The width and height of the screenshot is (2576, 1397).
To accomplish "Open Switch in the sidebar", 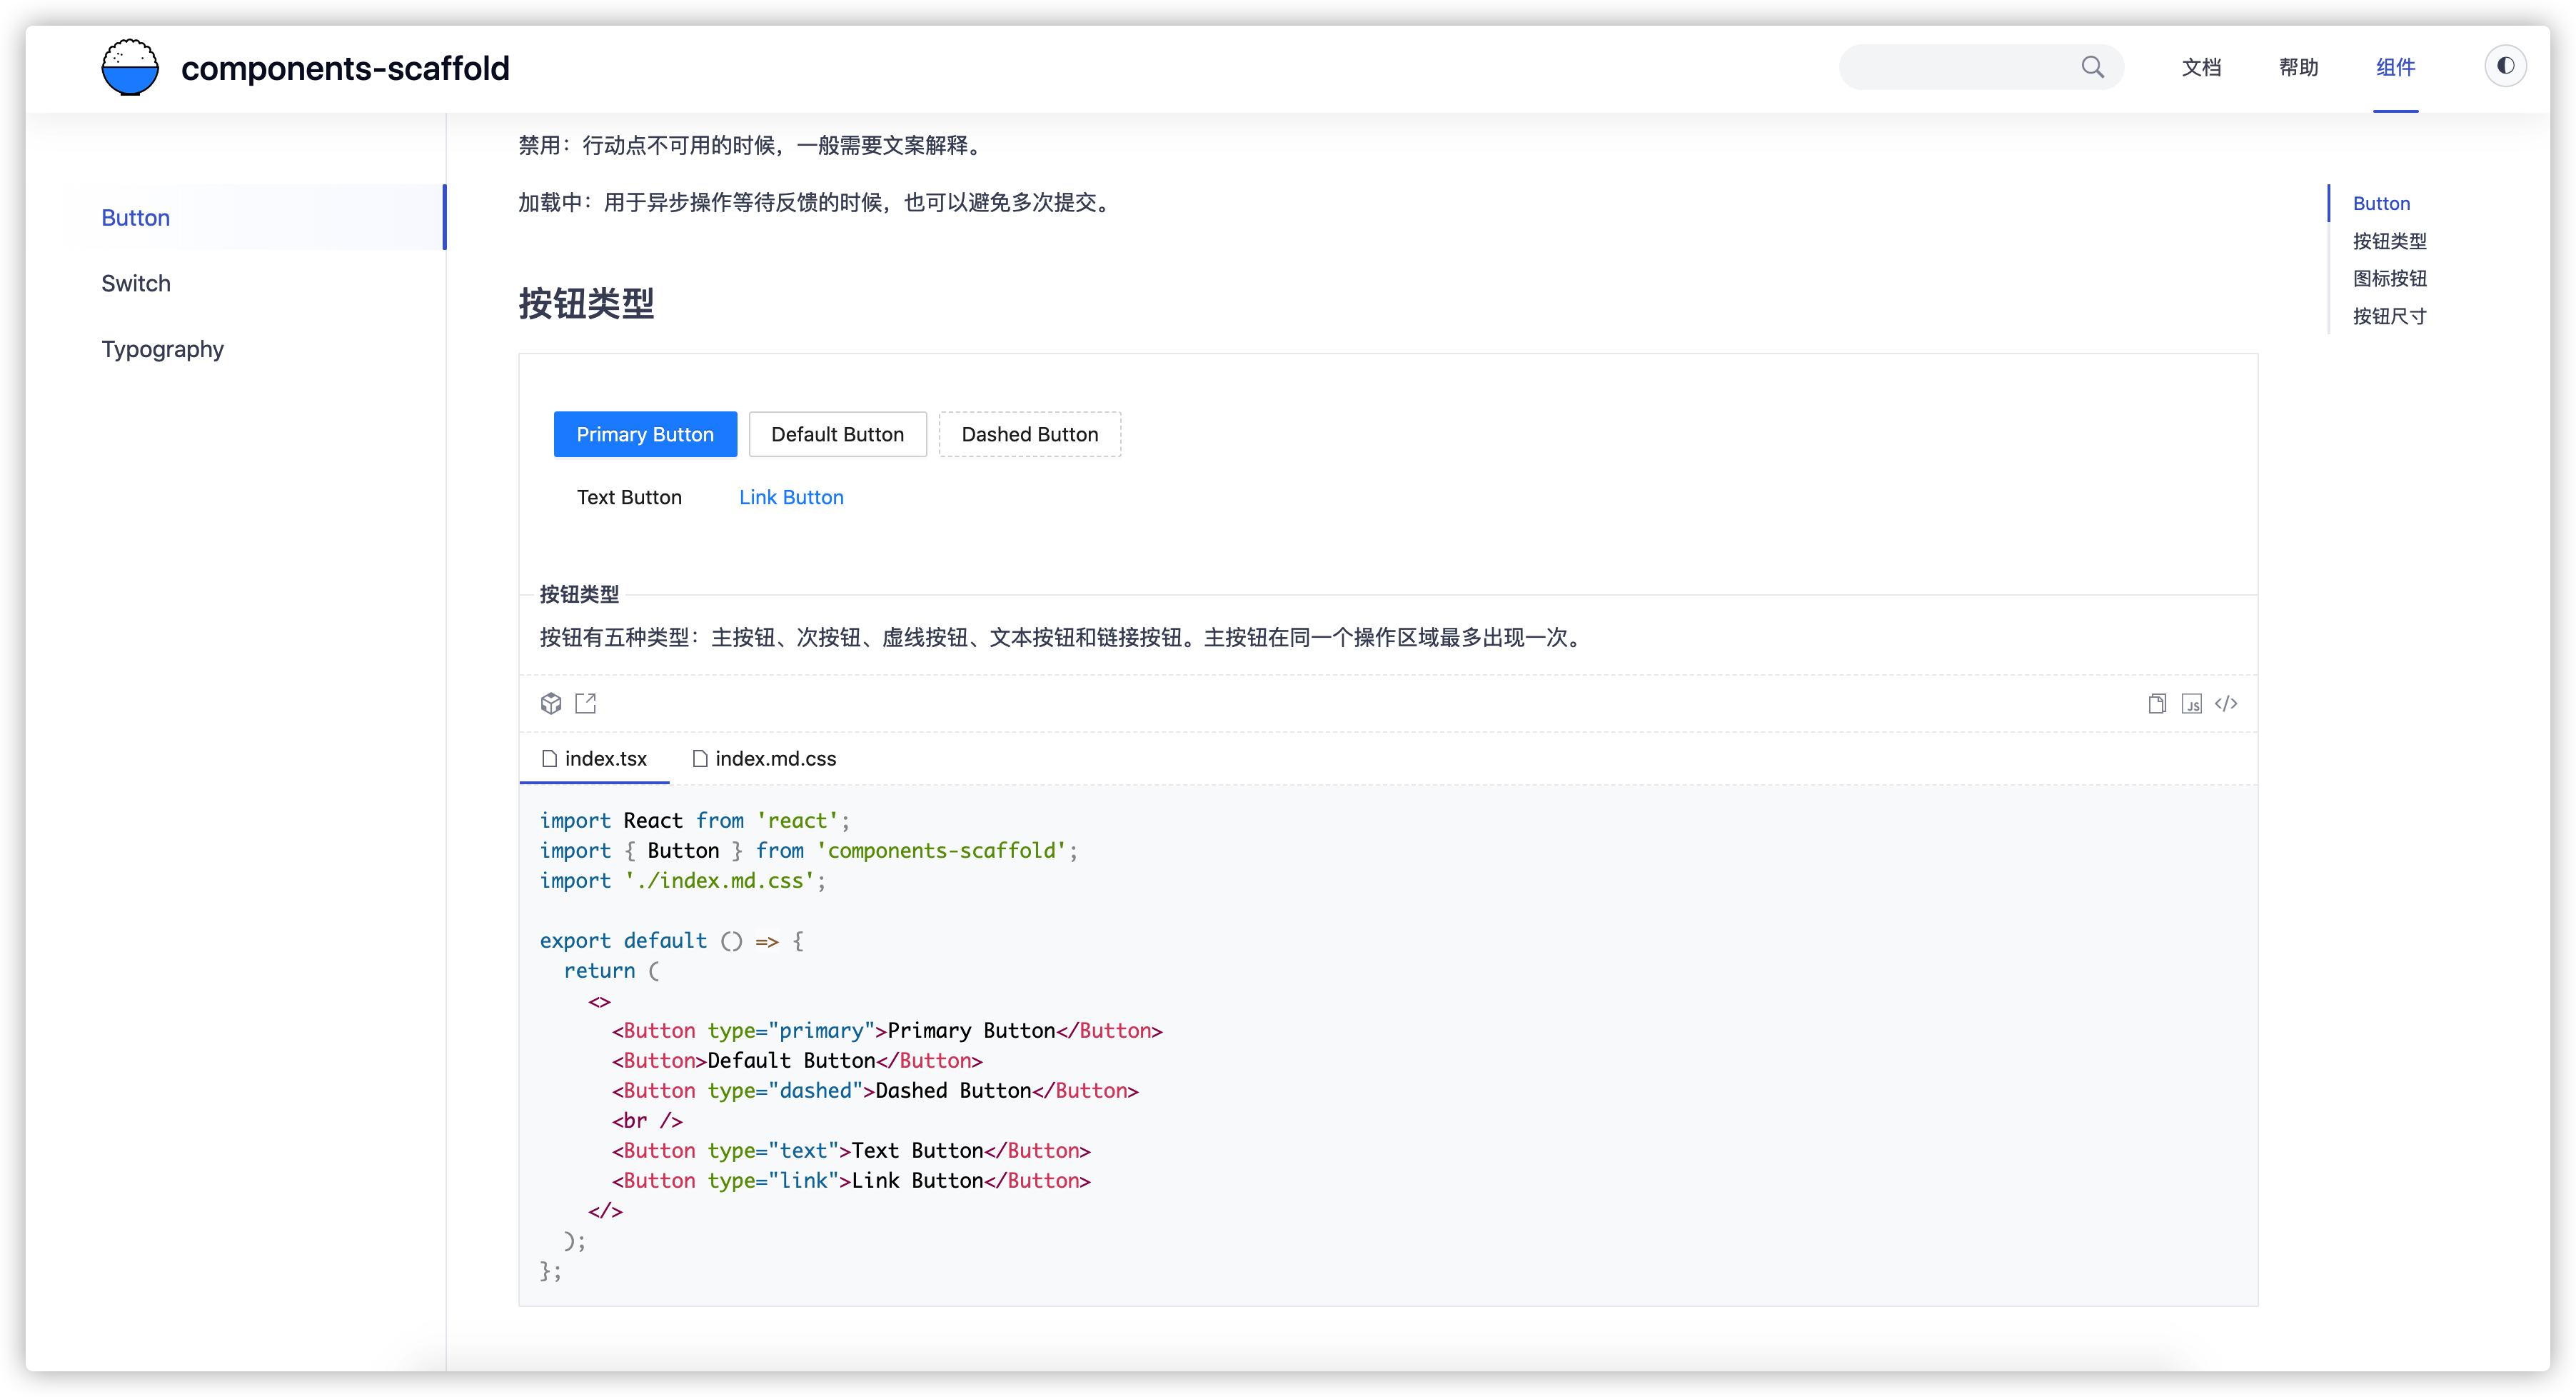I will pyautogui.click(x=136, y=283).
